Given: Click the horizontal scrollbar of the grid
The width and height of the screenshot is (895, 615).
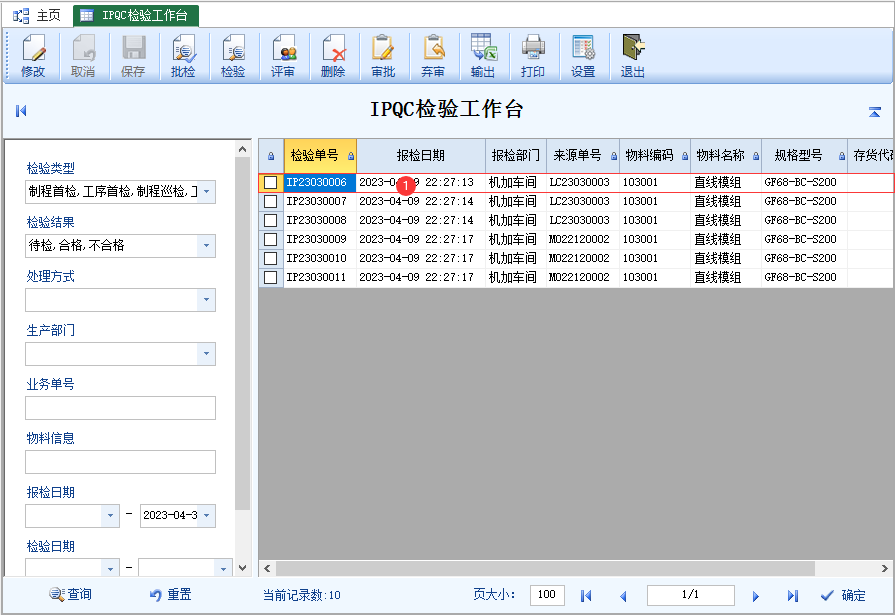Looking at the screenshot, I should (545, 568).
